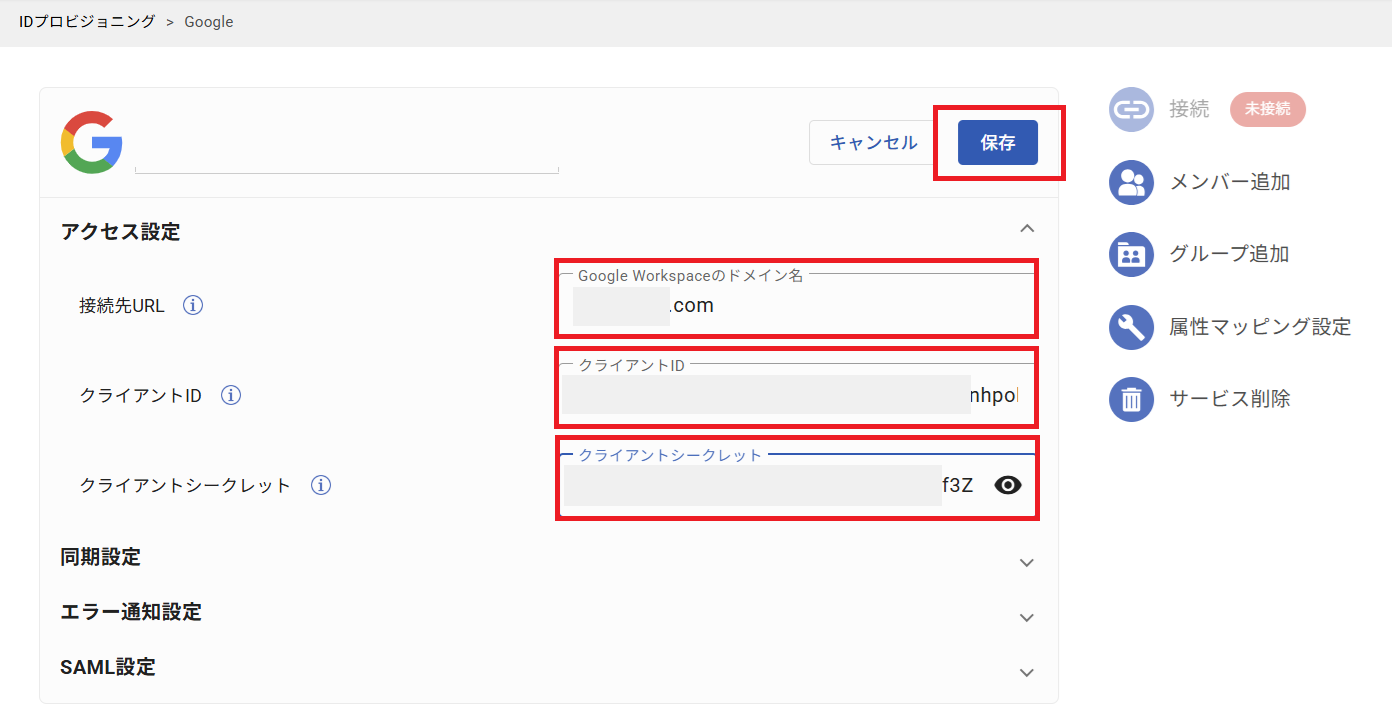1392x723 pixels.
Task: Collapse the アクセス設定 section
Action: tap(1027, 228)
